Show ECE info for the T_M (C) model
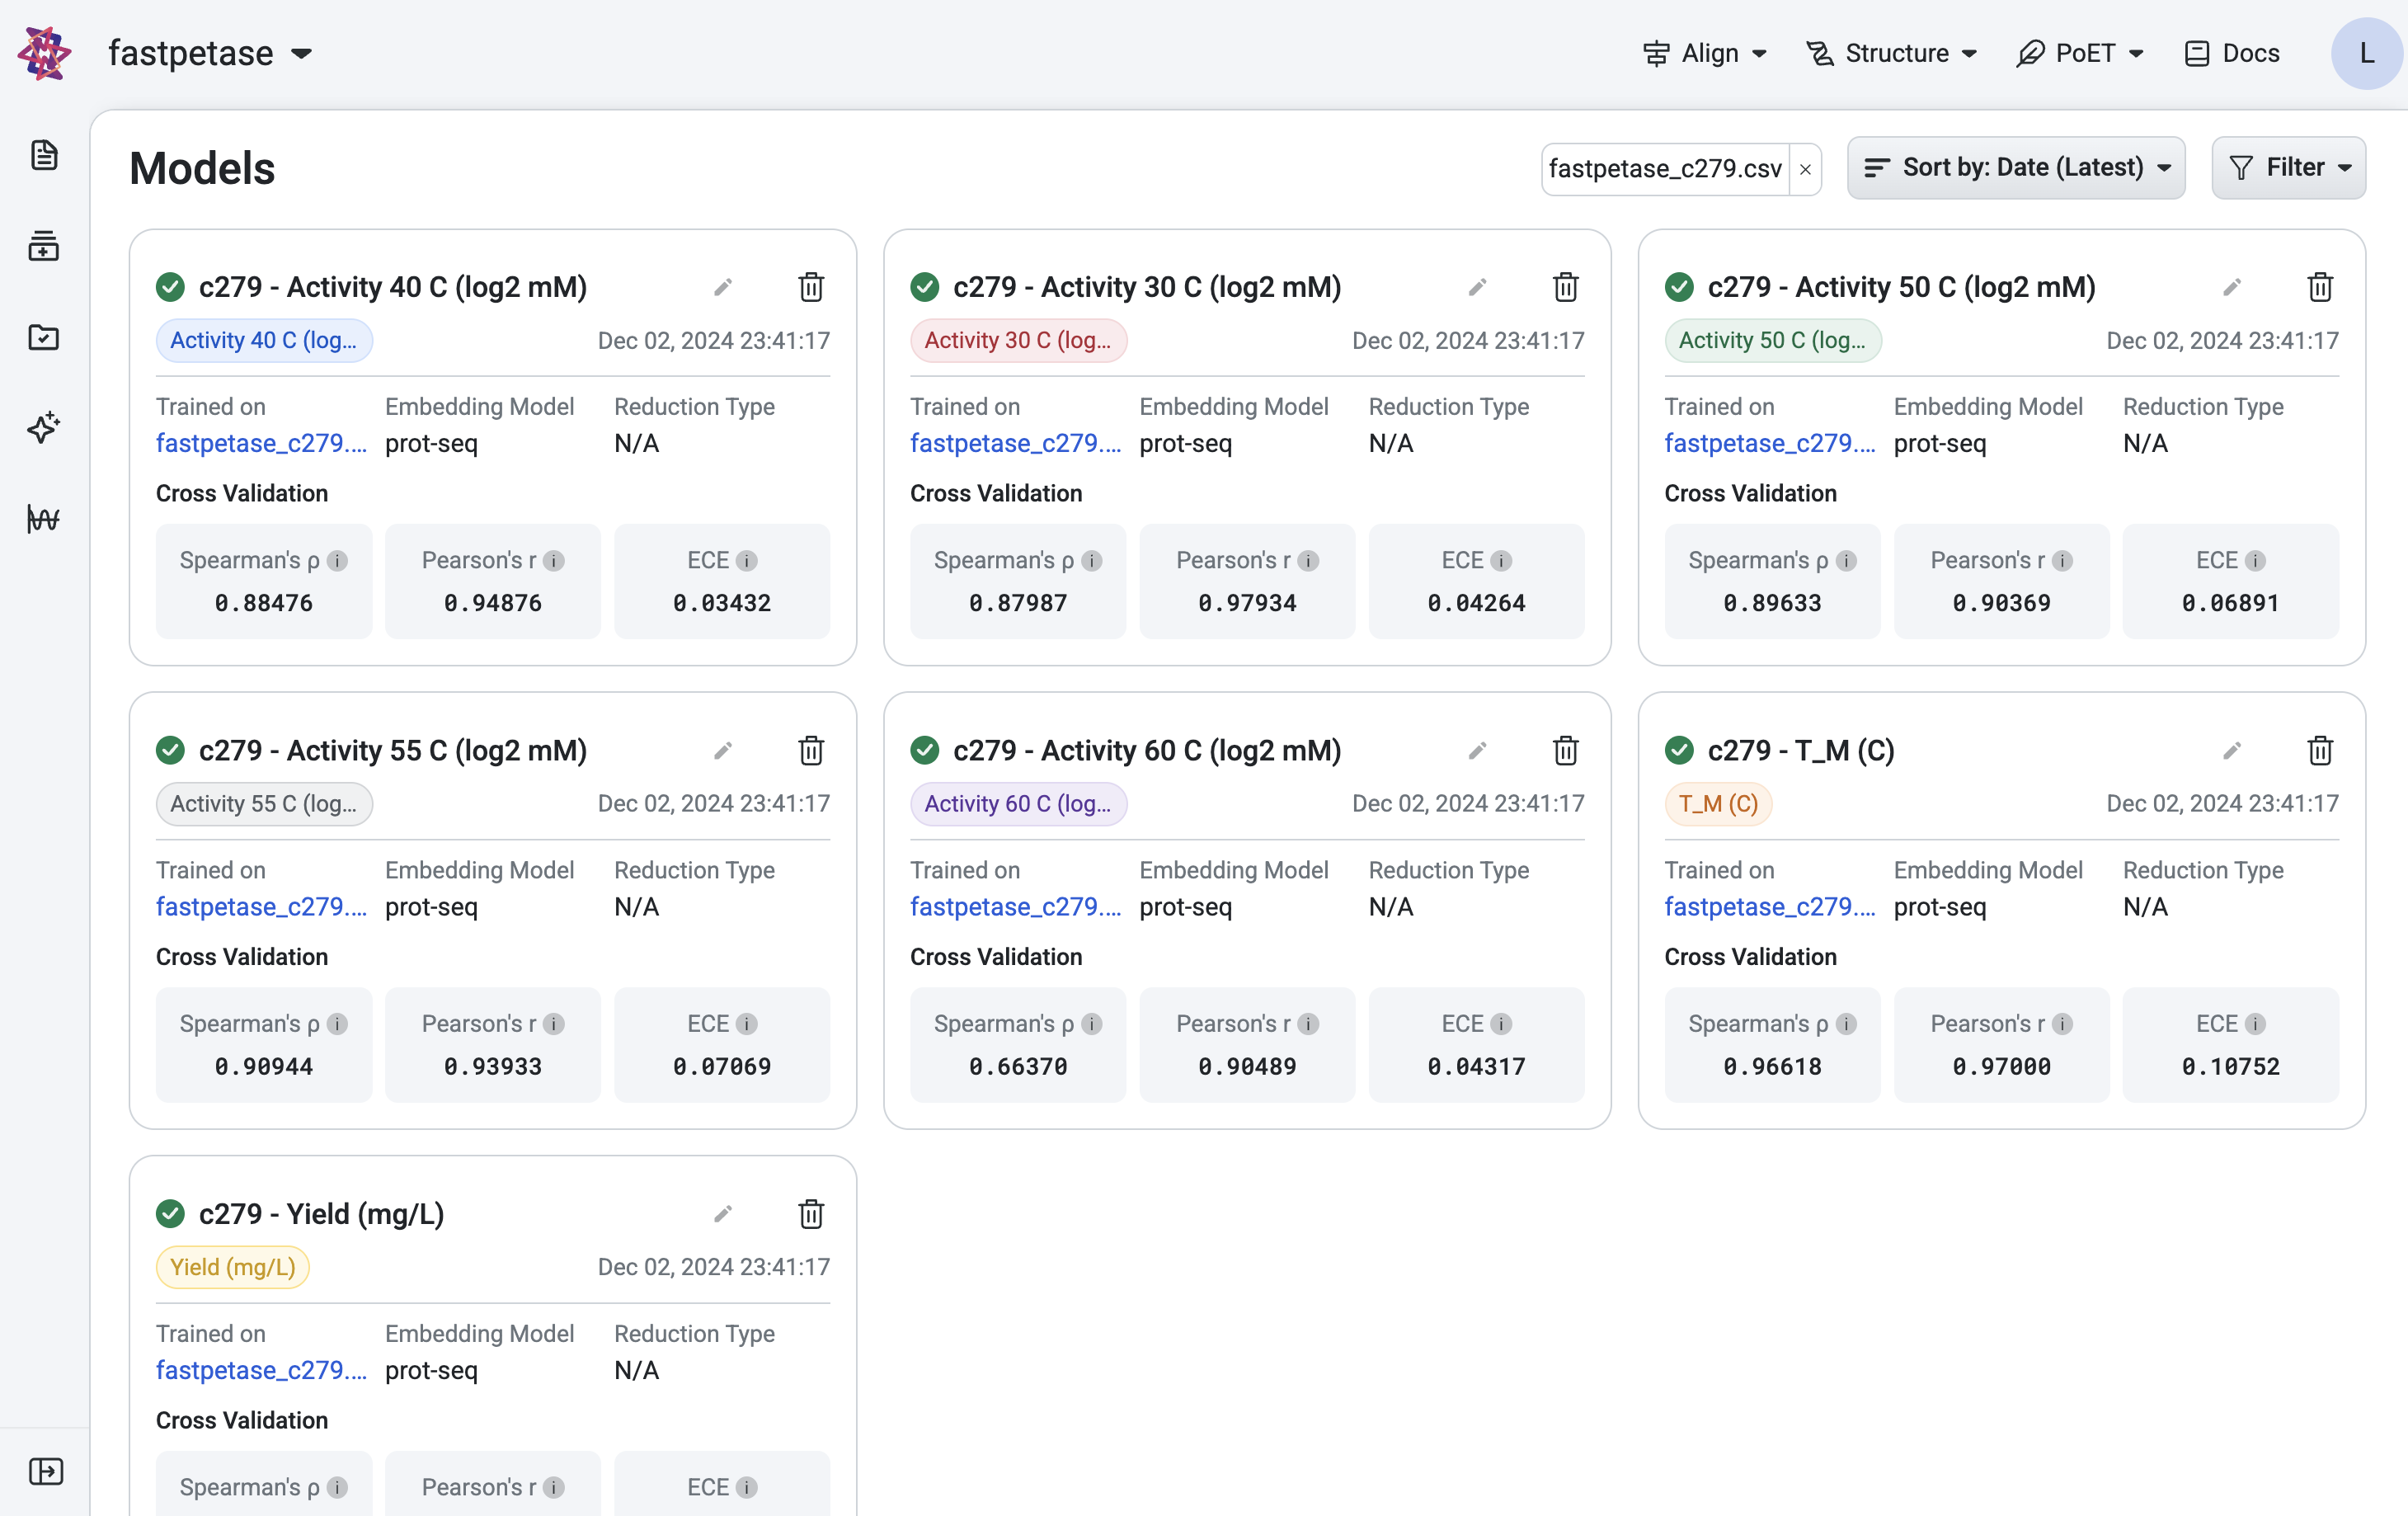The width and height of the screenshot is (2408, 1516). (x=2255, y=1024)
